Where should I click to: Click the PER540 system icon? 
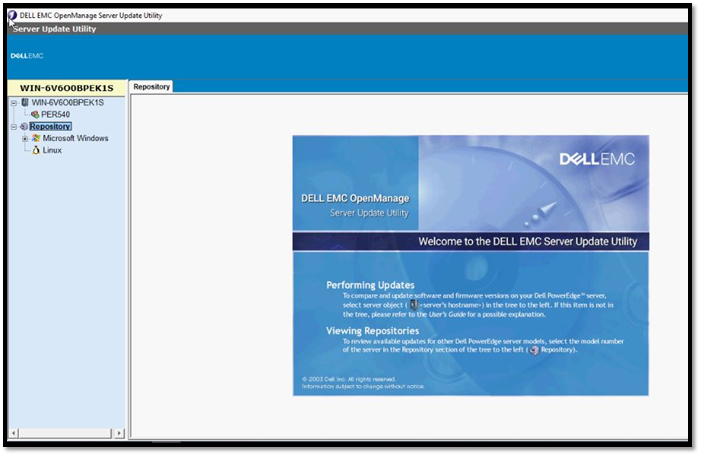pos(35,114)
